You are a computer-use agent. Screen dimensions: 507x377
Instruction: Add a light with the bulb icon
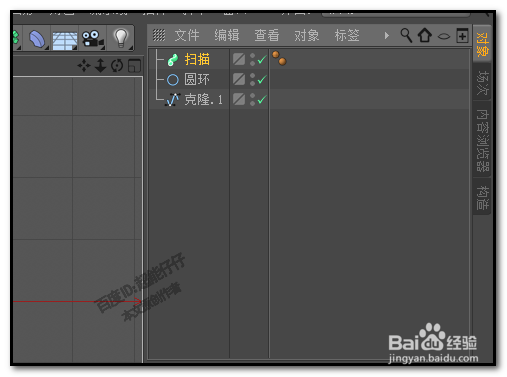pyautogui.click(x=121, y=38)
